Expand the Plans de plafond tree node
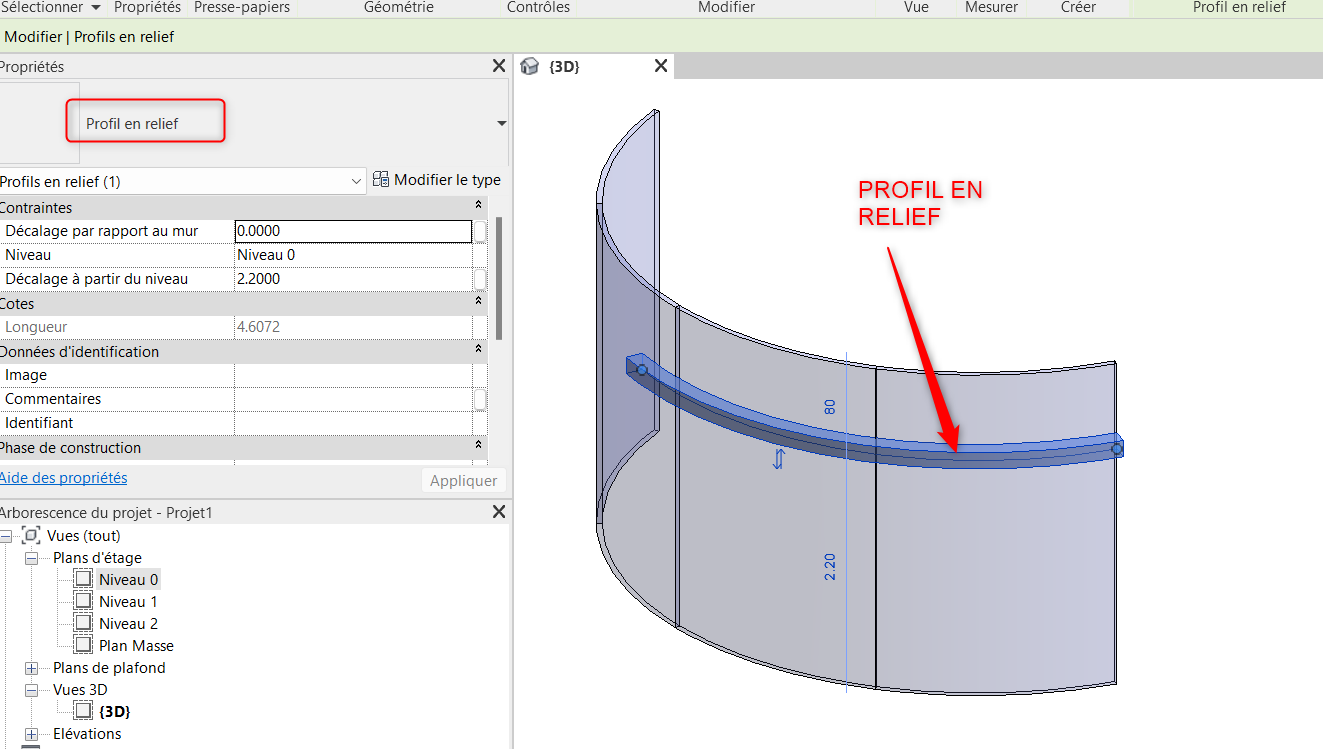Screen dimensions: 1323x749 pyautogui.click(x=31, y=668)
